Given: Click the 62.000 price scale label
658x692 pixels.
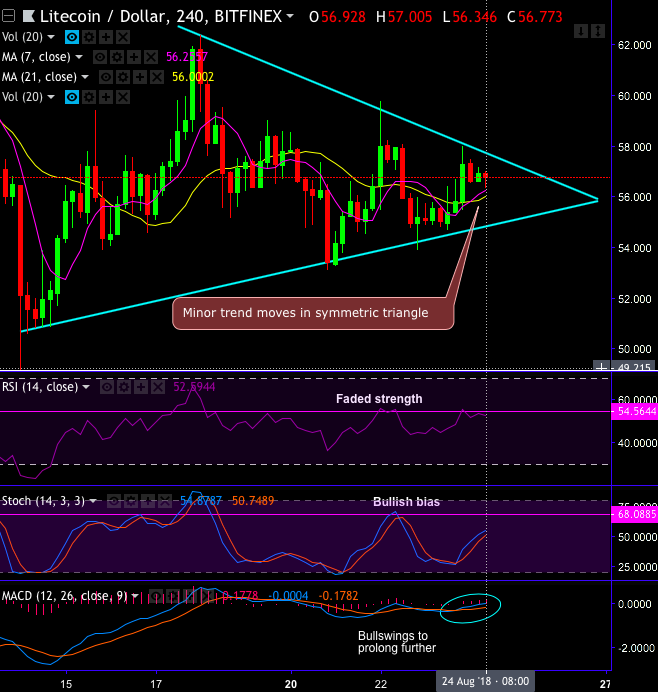Looking at the screenshot, I should tap(634, 45).
